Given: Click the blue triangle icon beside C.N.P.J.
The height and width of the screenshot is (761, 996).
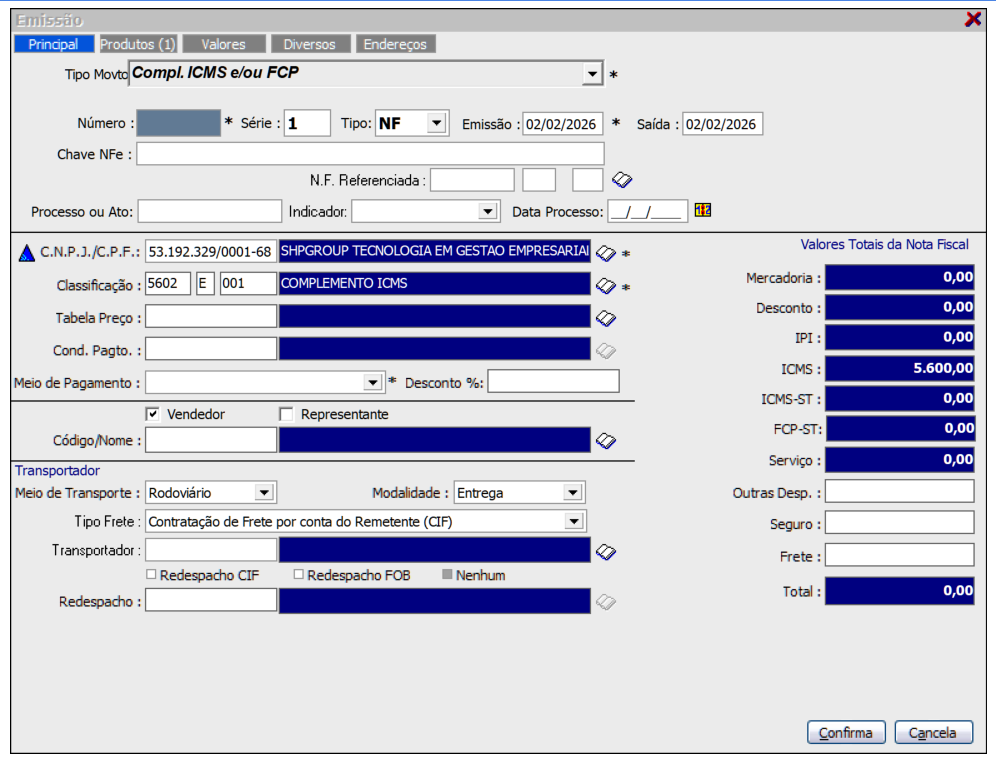Looking at the screenshot, I should (x=27, y=253).
